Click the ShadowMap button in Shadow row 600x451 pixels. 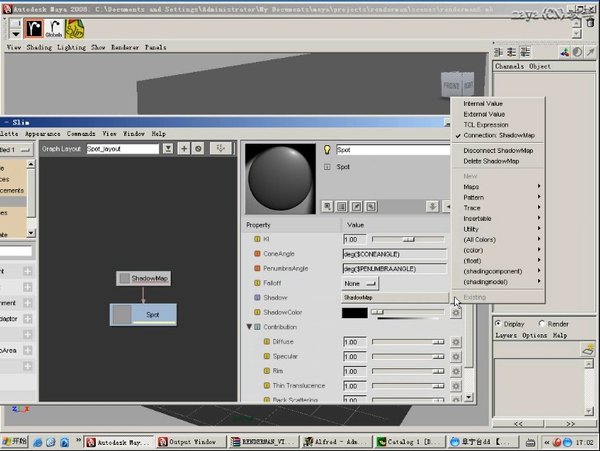[x=394, y=298]
